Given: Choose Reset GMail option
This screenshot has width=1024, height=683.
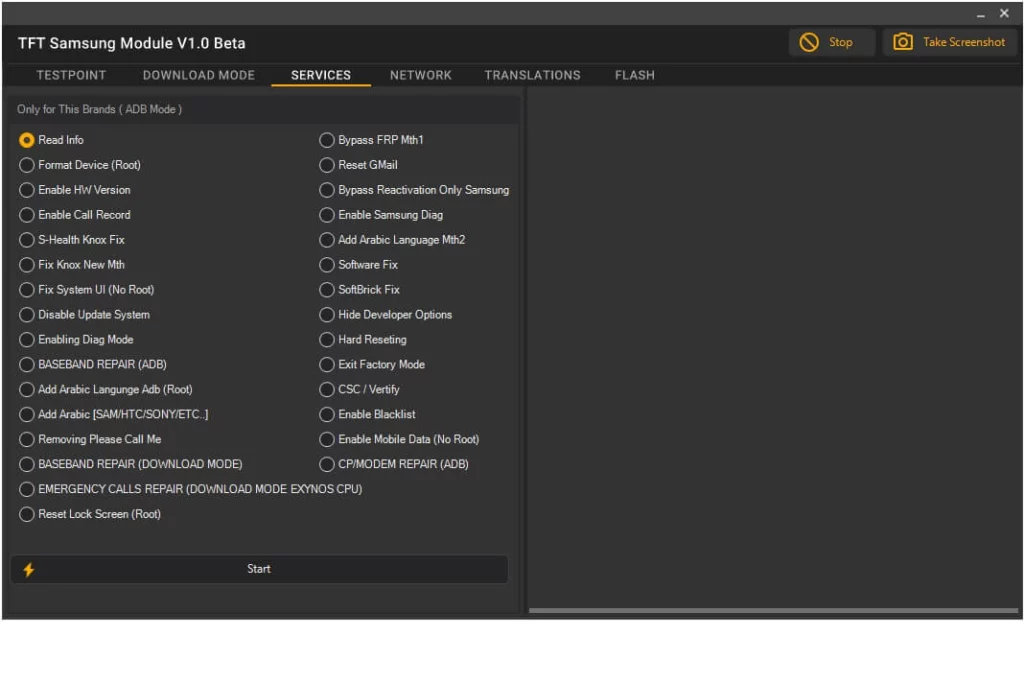Looking at the screenshot, I should 358,165.
